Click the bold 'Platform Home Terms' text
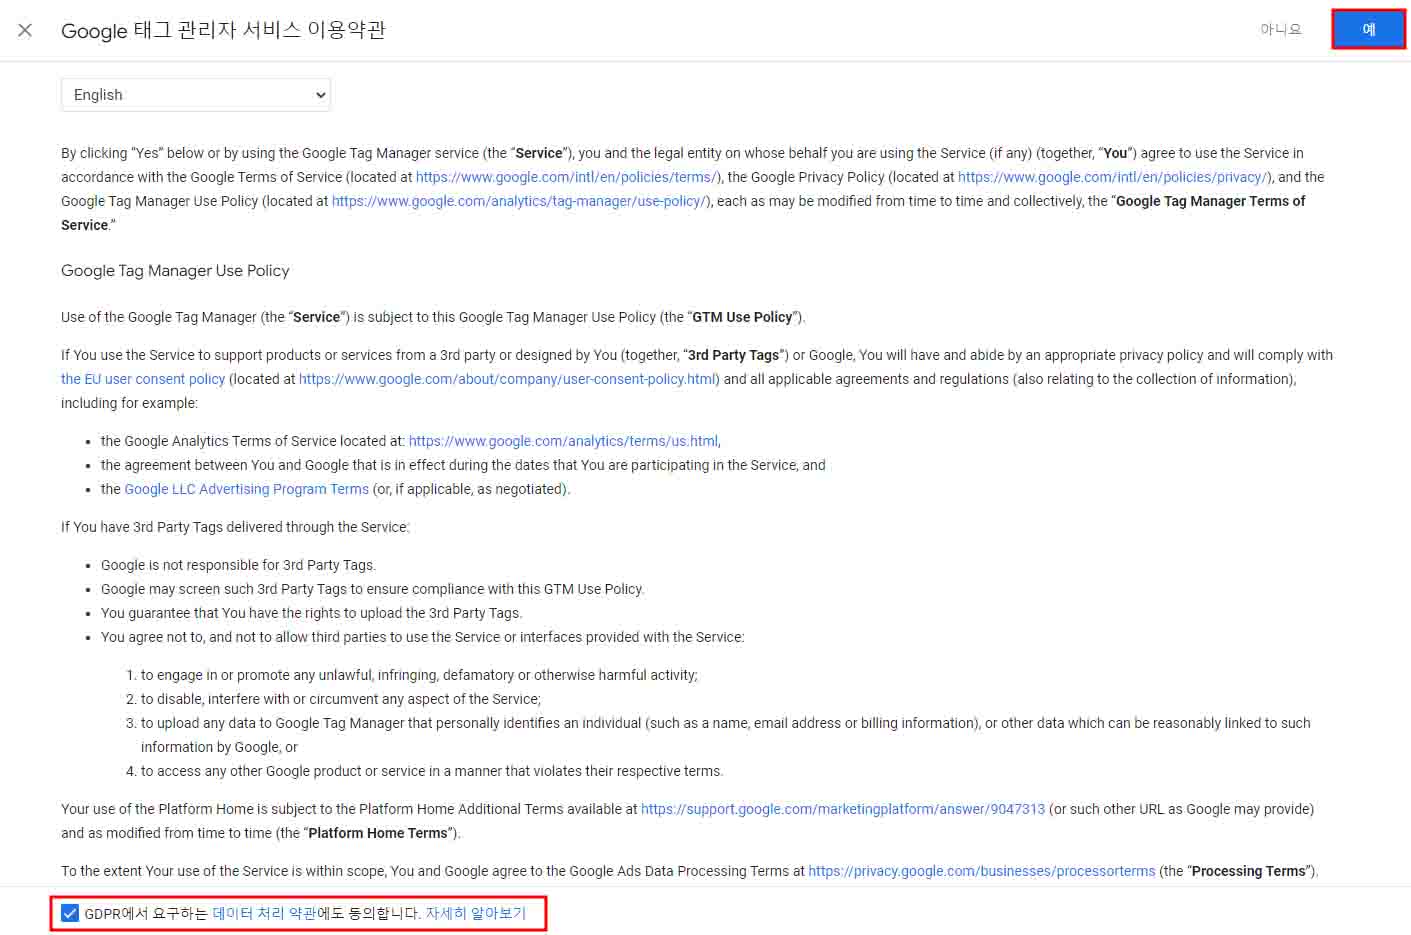Viewport: 1411px width, 935px height. click(x=378, y=833)
